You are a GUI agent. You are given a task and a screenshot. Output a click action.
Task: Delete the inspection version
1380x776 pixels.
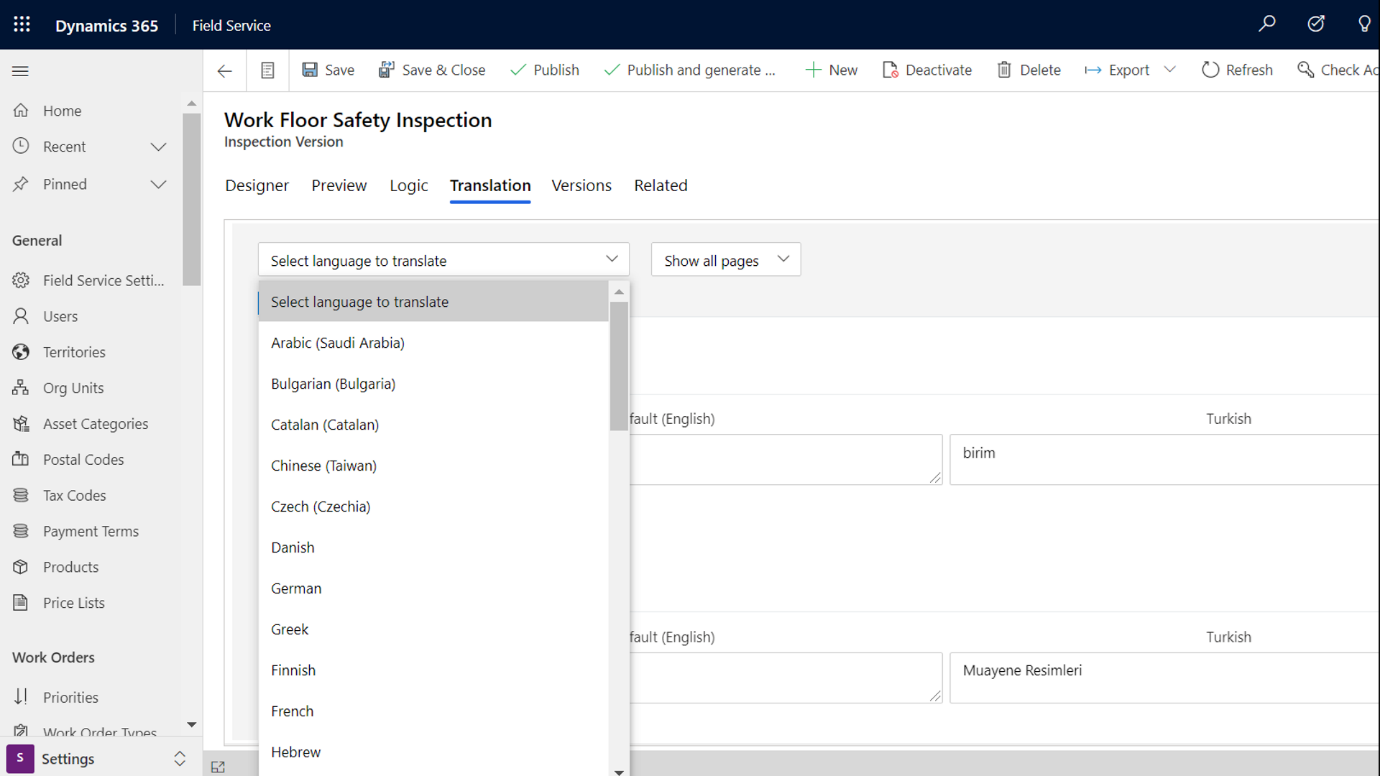tap(1028, 69)
